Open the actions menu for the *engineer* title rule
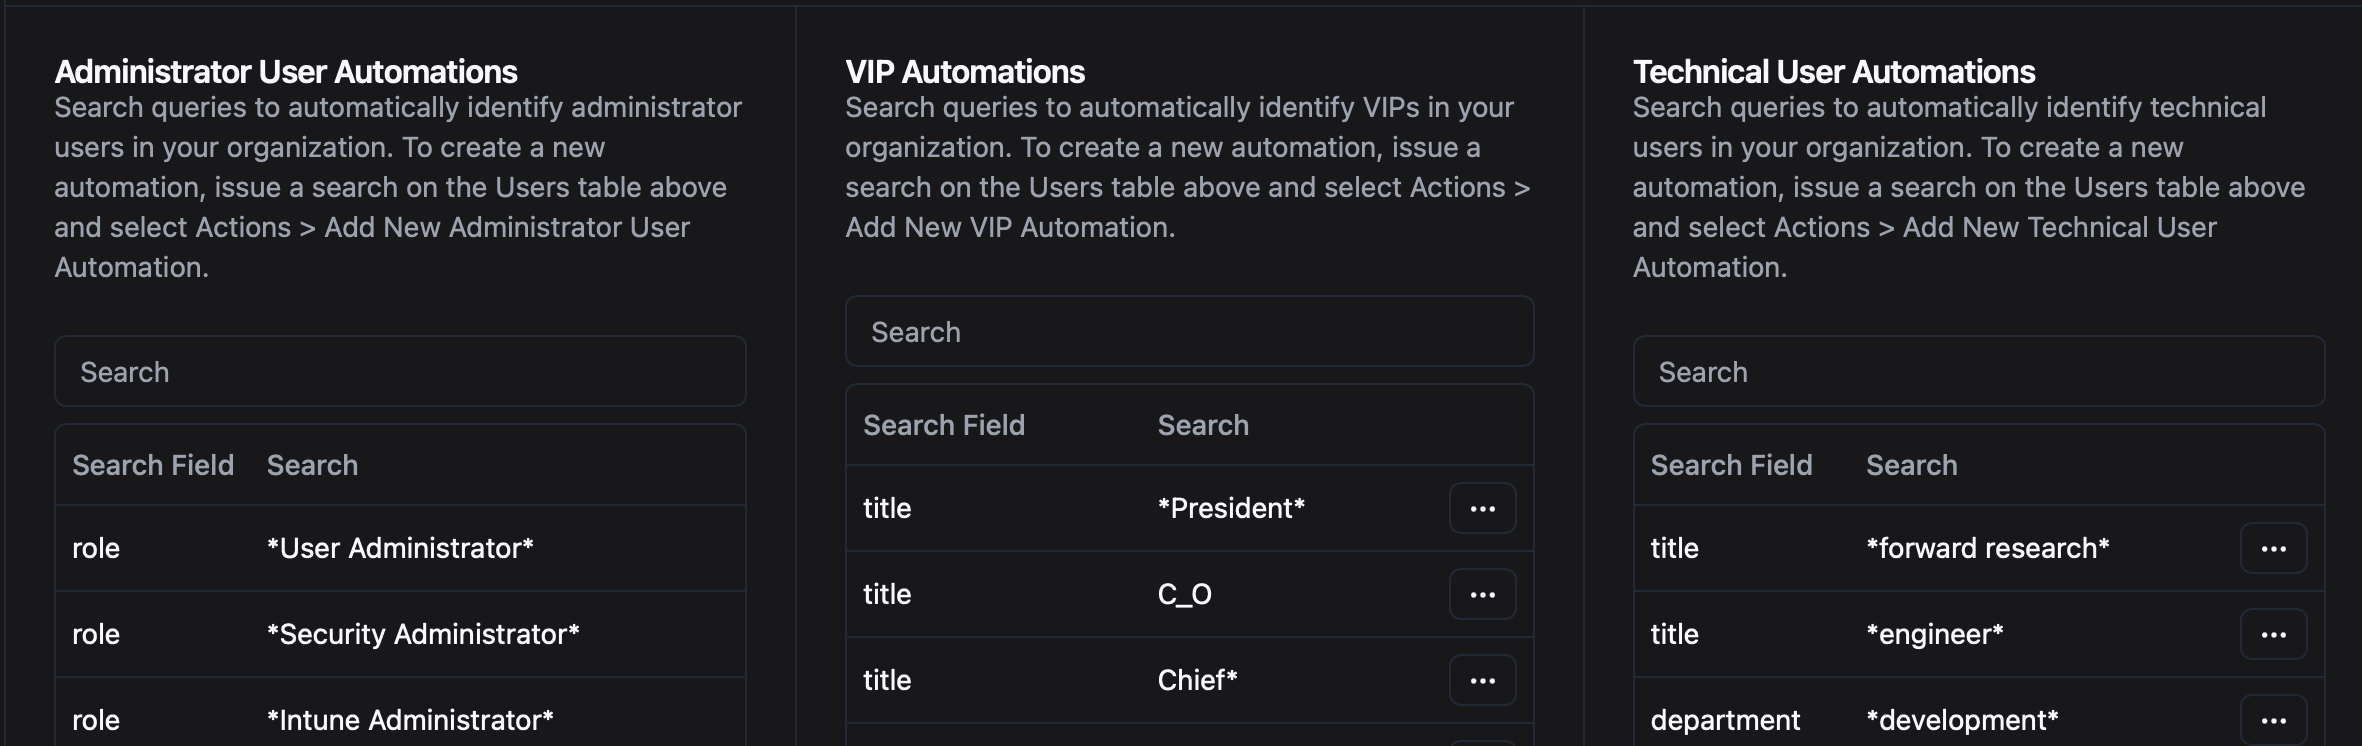The image size is (2362, 746). (x=2274, y=633)
